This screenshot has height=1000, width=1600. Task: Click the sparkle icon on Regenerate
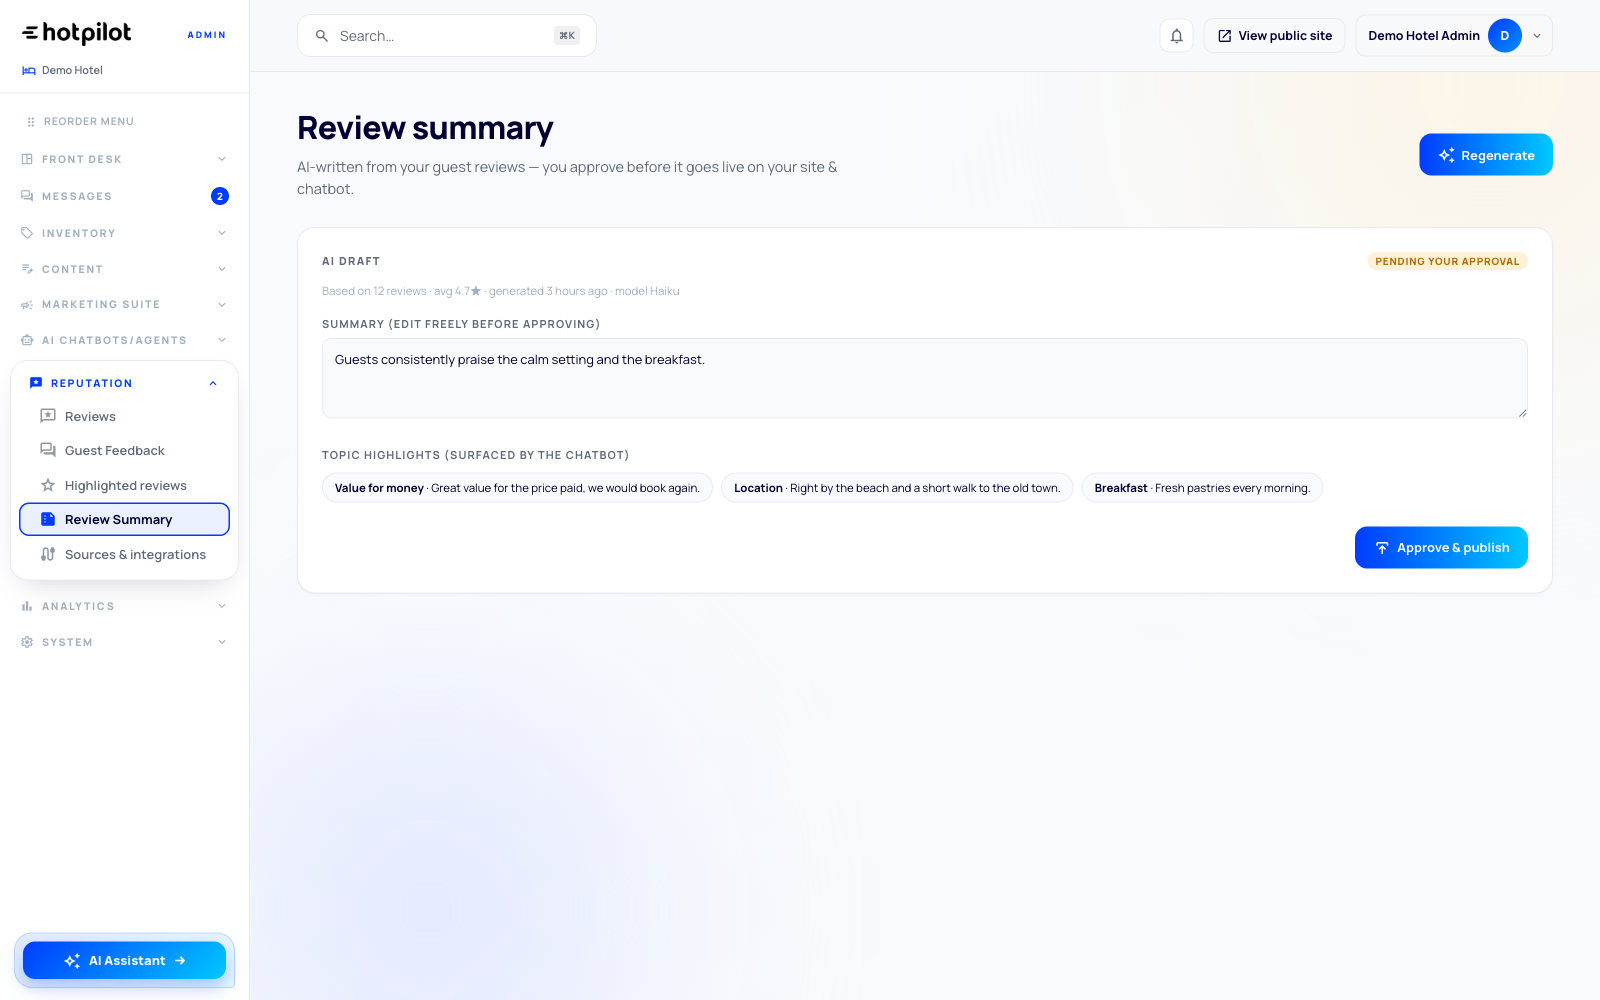point(1446,155)
